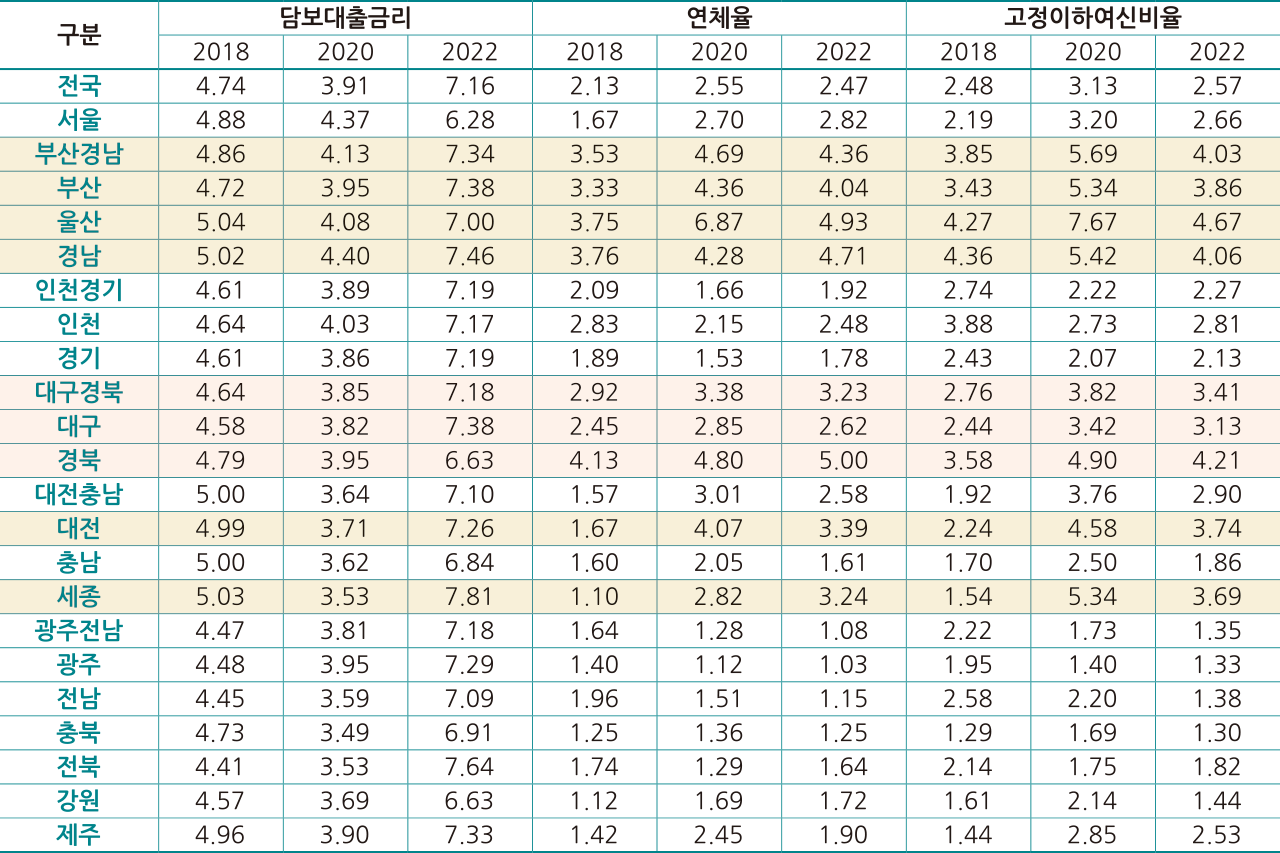1280x853 pixels.
Task: Click the 2018 header under 담보대출금리
Action: pos(221,52)
